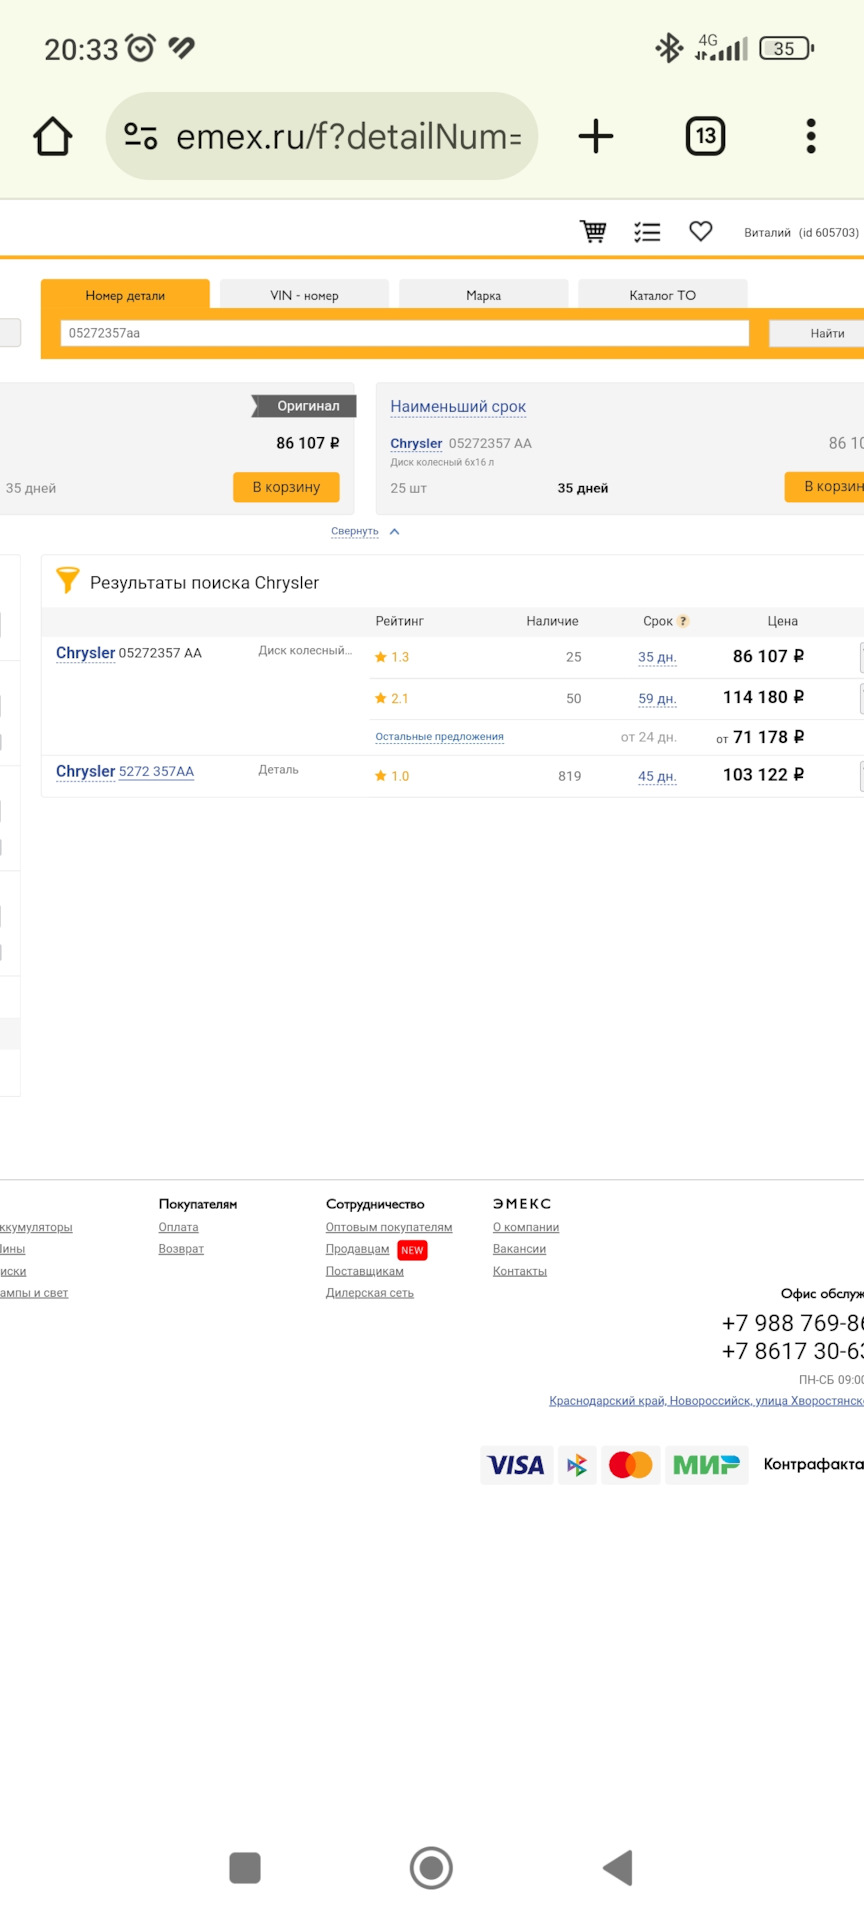Click the emex.ru address bar URL
This screenshot has width=864, height=1920.
(349, 136)
